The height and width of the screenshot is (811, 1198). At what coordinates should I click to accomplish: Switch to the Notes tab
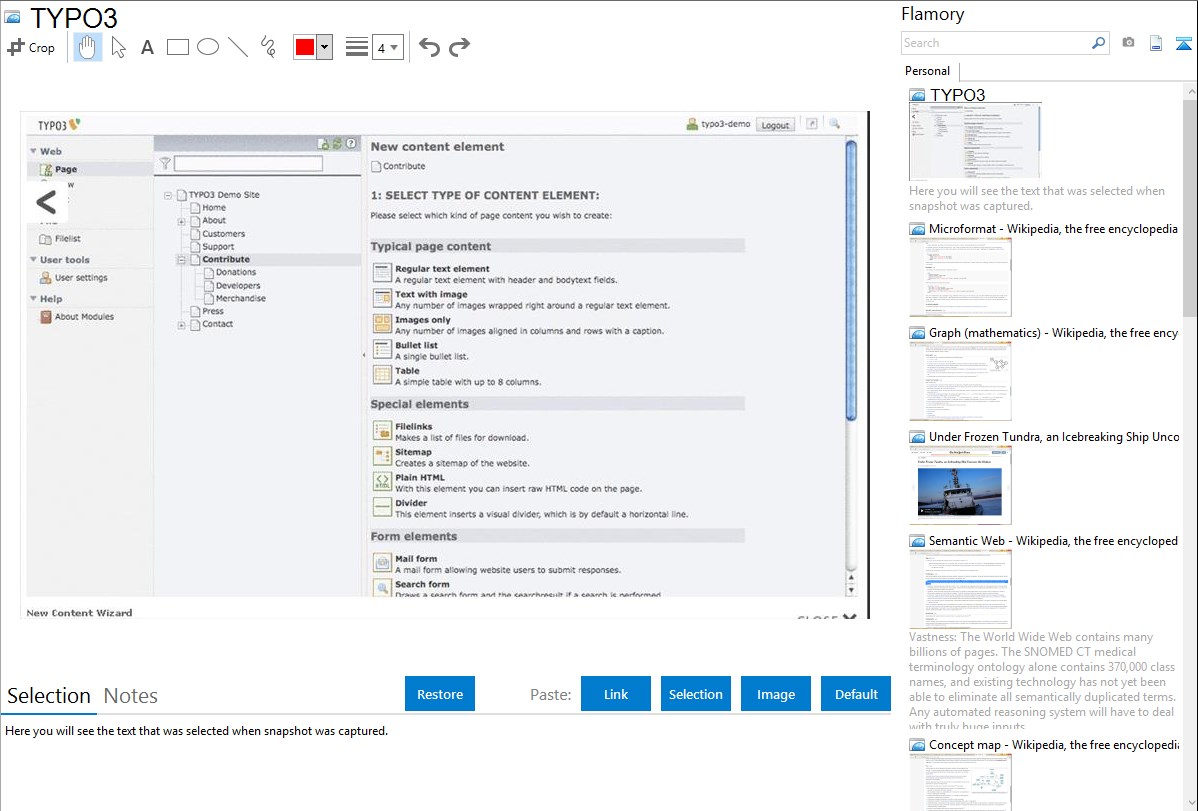click(x=131, y=696)
